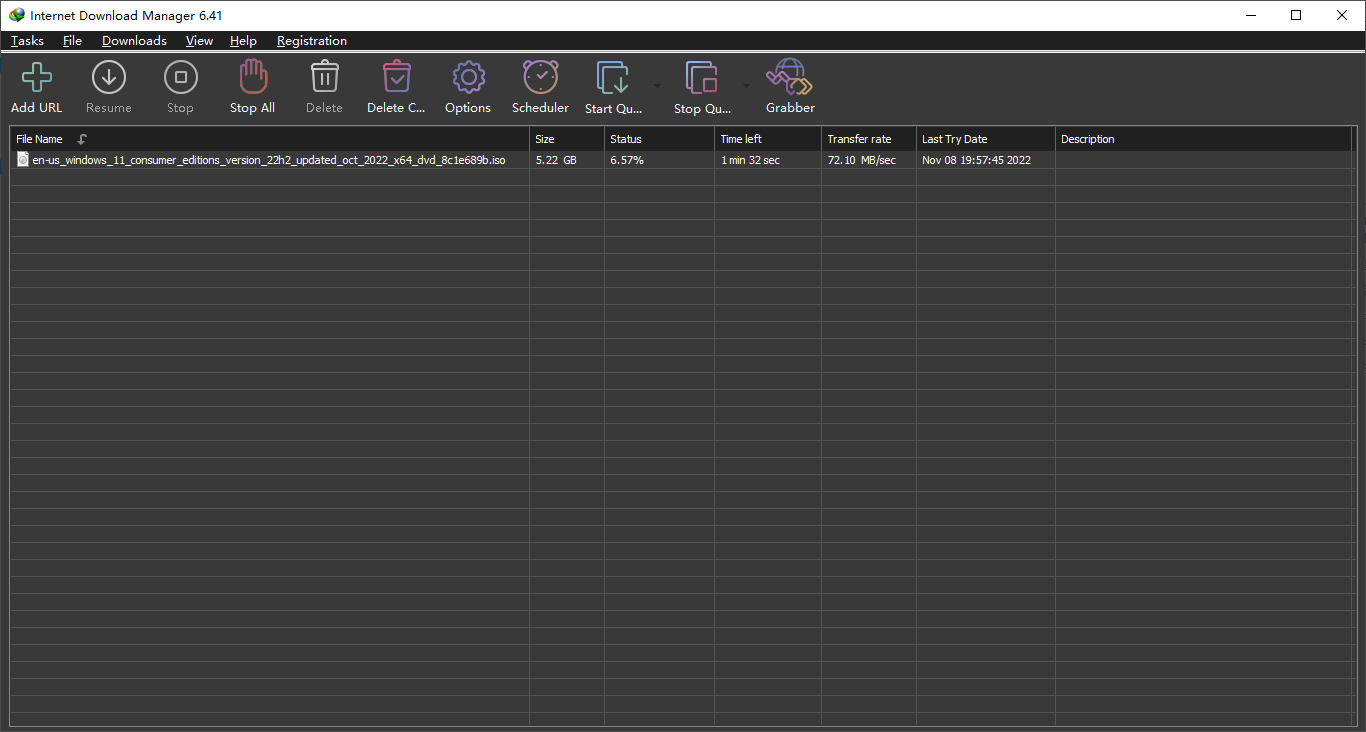Sort list by Transfer rate column
1366x732 pixels.
859,139
